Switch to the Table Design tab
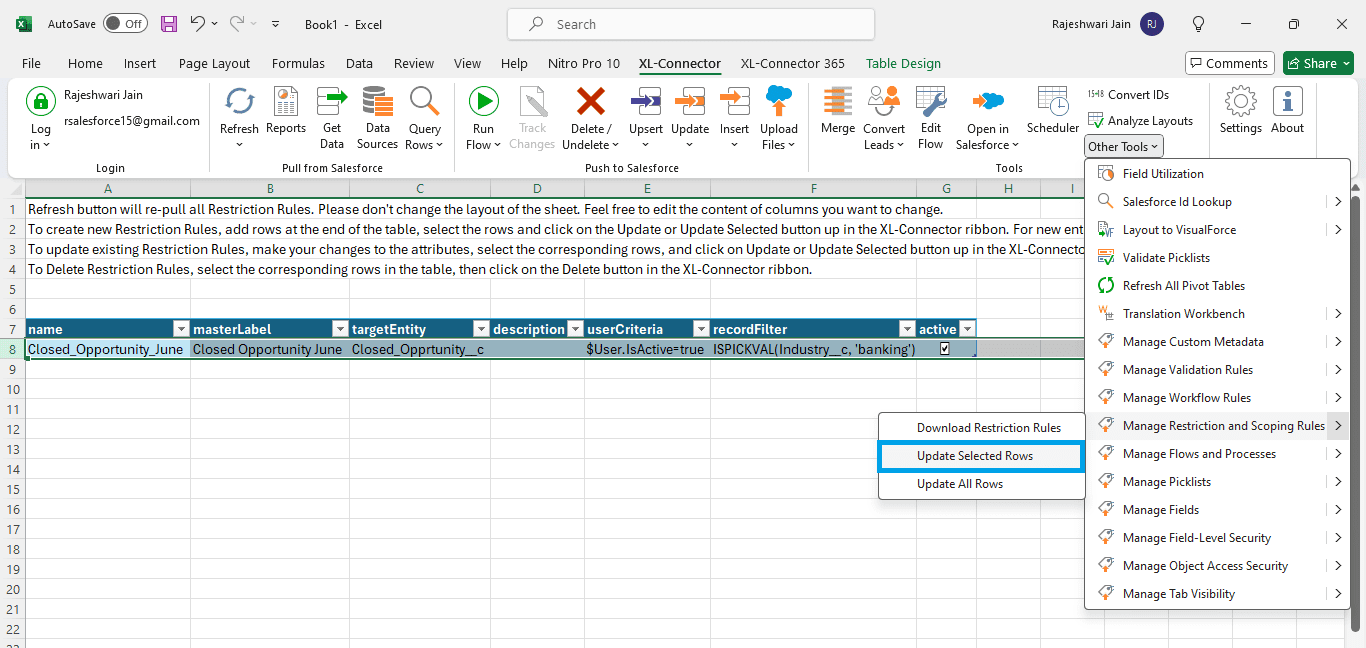This screenshot has height=648, width=1366. [x=903, y=63]
